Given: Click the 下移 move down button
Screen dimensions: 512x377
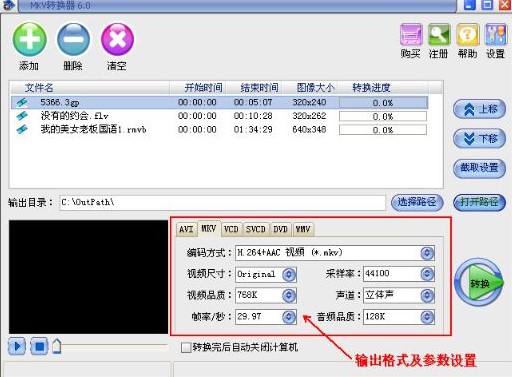Looking at the screenshot, I should pos(479,138).
